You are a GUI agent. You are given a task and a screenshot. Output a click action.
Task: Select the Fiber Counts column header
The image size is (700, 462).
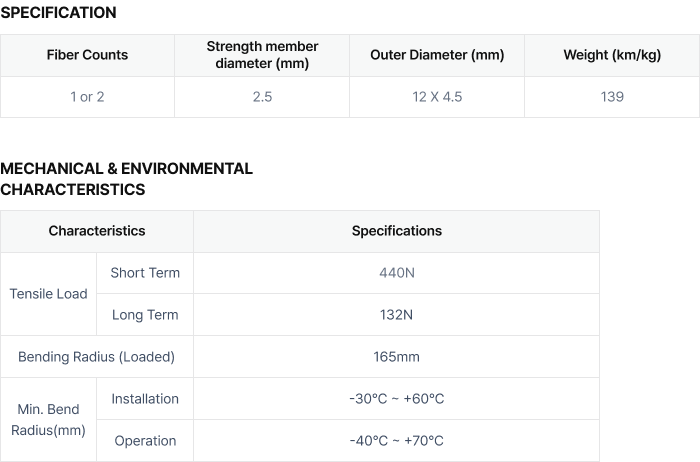coord(88,55)
